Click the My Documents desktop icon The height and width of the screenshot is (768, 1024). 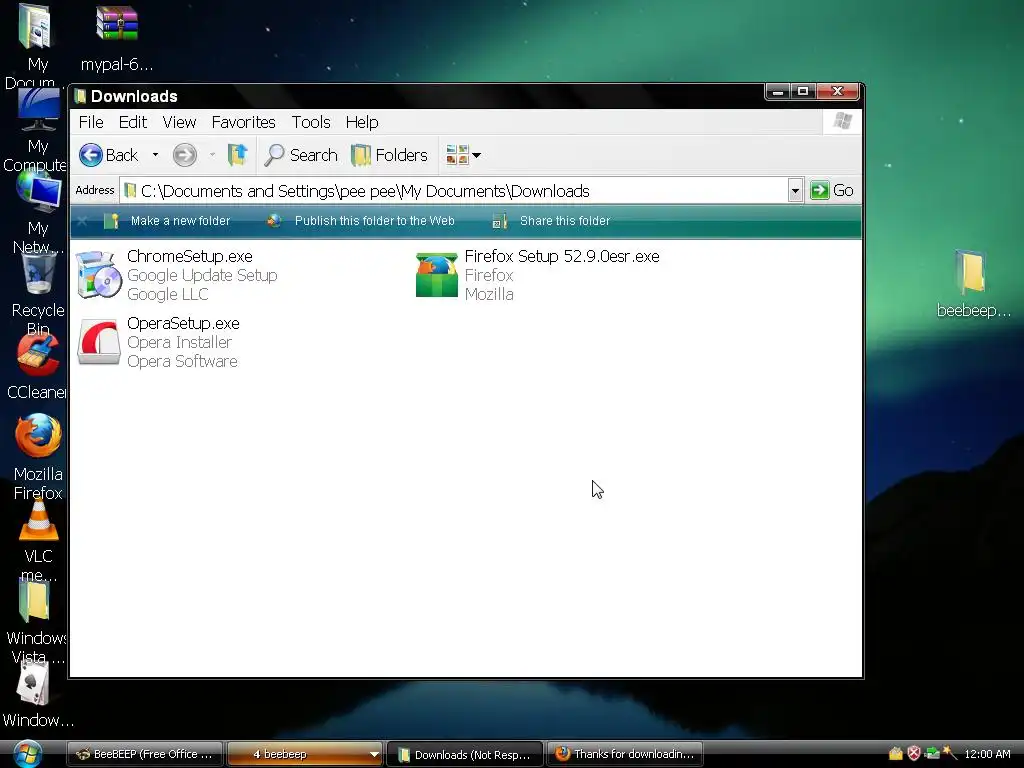coord(34,26)
